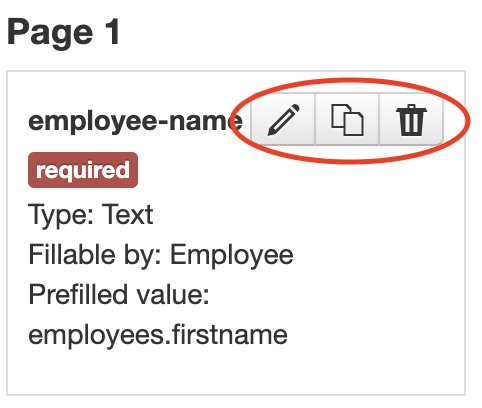Click the trash can button
The height and width of the screenshot is (408, 482).
coord(411,119)
